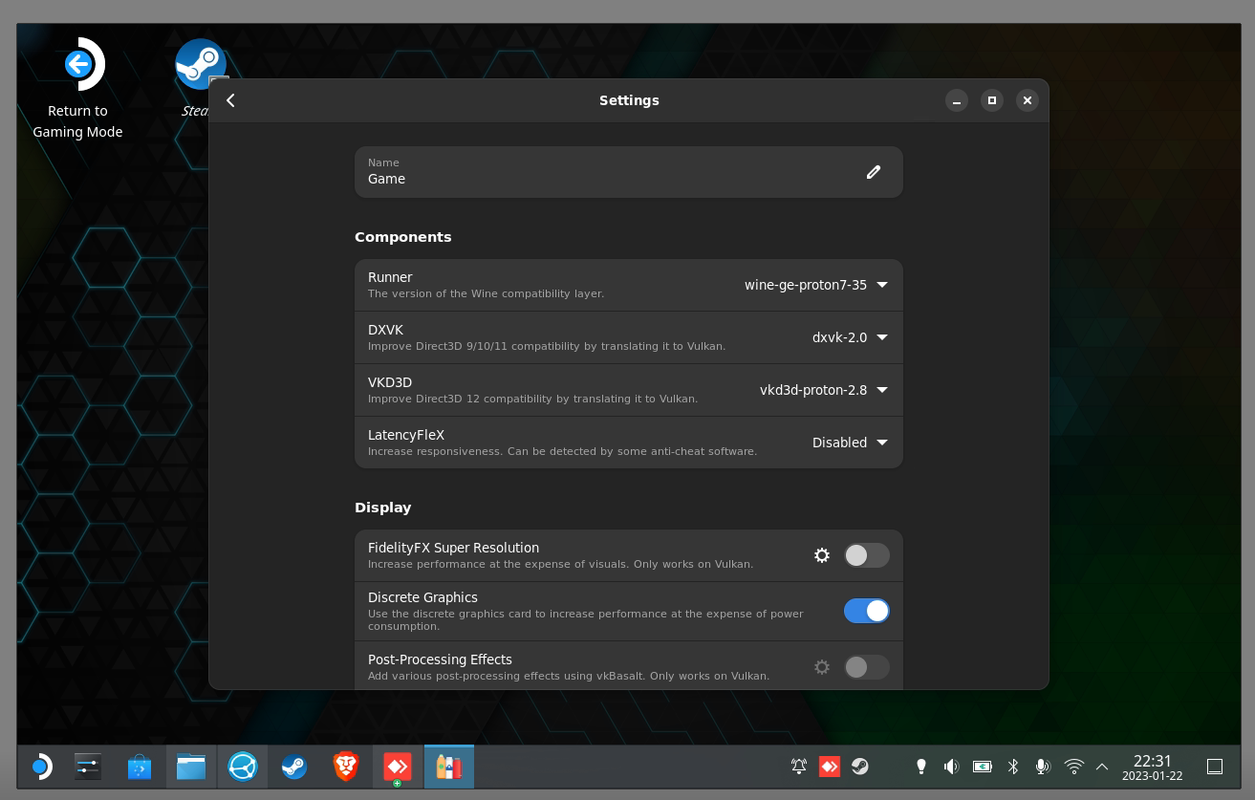Image resolution: width=1255 pixels, height=800 pixels.
Task: Open FidelityFX Super Resolution gear settings
Action: pos(822,555)
